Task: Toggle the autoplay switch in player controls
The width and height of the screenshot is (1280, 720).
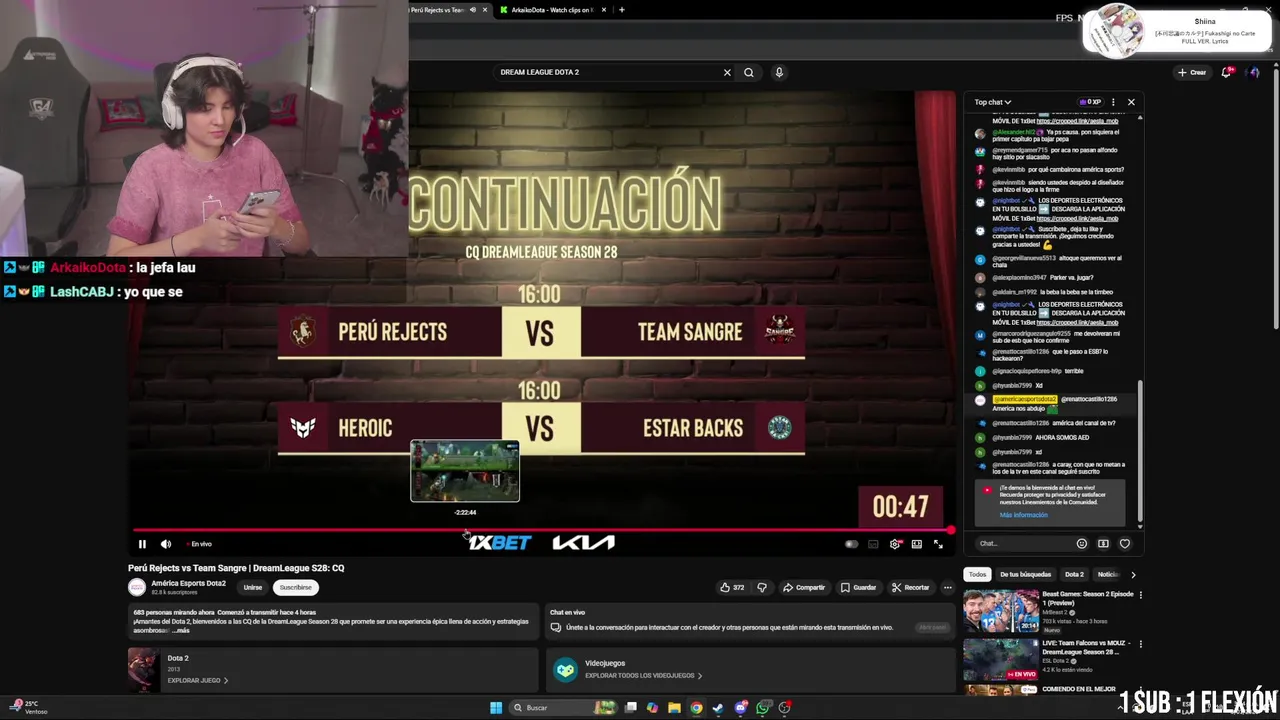Action: 851,544
